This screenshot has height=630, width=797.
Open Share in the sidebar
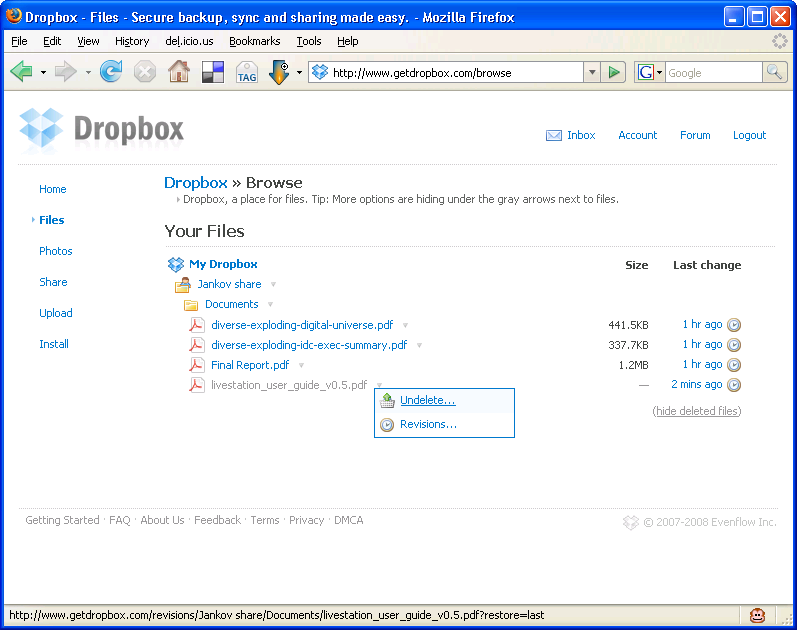[x=53, y=282]
